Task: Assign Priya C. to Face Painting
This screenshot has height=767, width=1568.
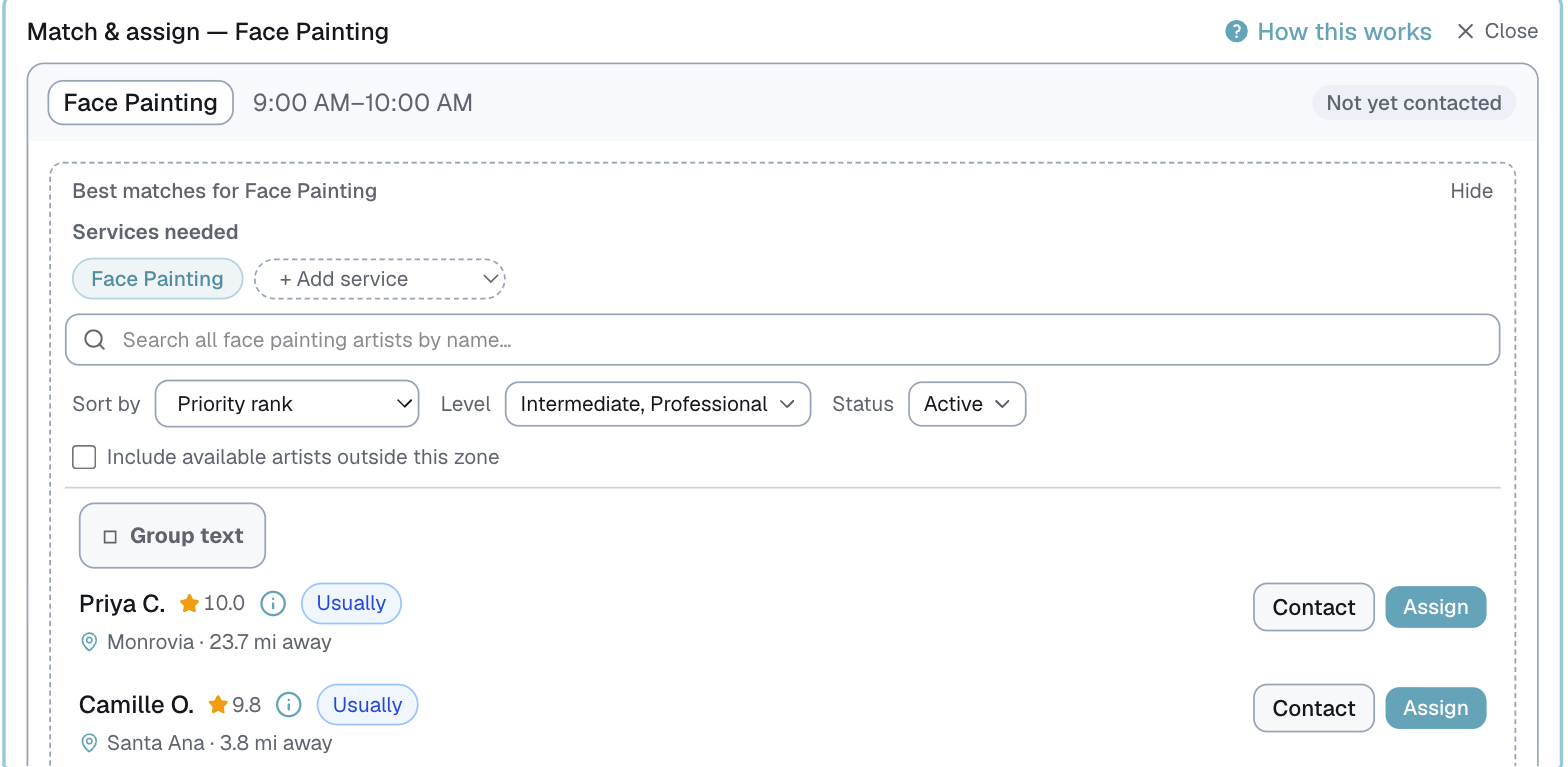Action: coord(1436,607)
